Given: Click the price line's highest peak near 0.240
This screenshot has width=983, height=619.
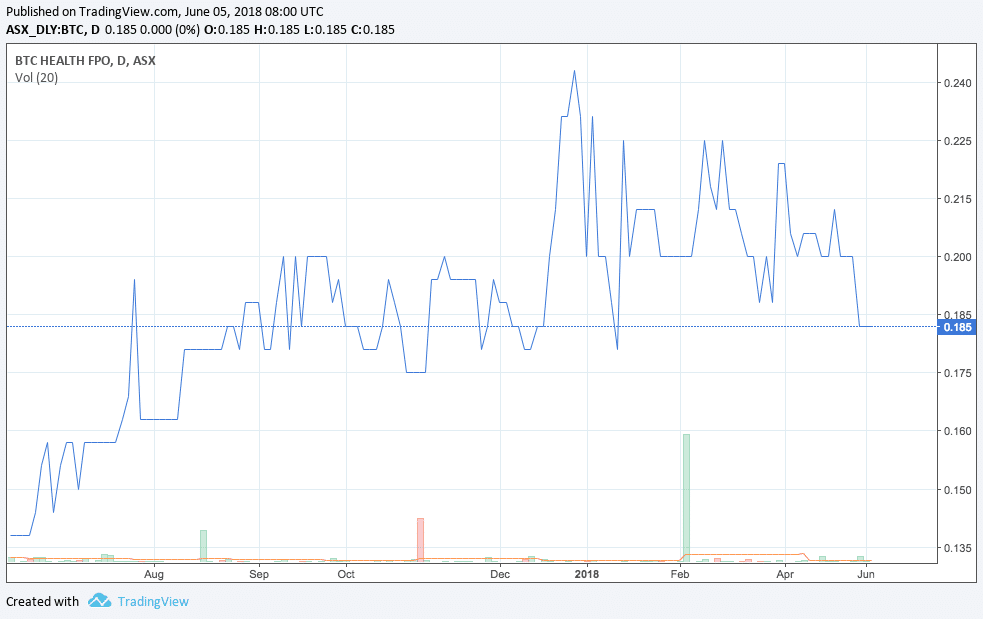Looking at the screenshot, I should [574, 71].
